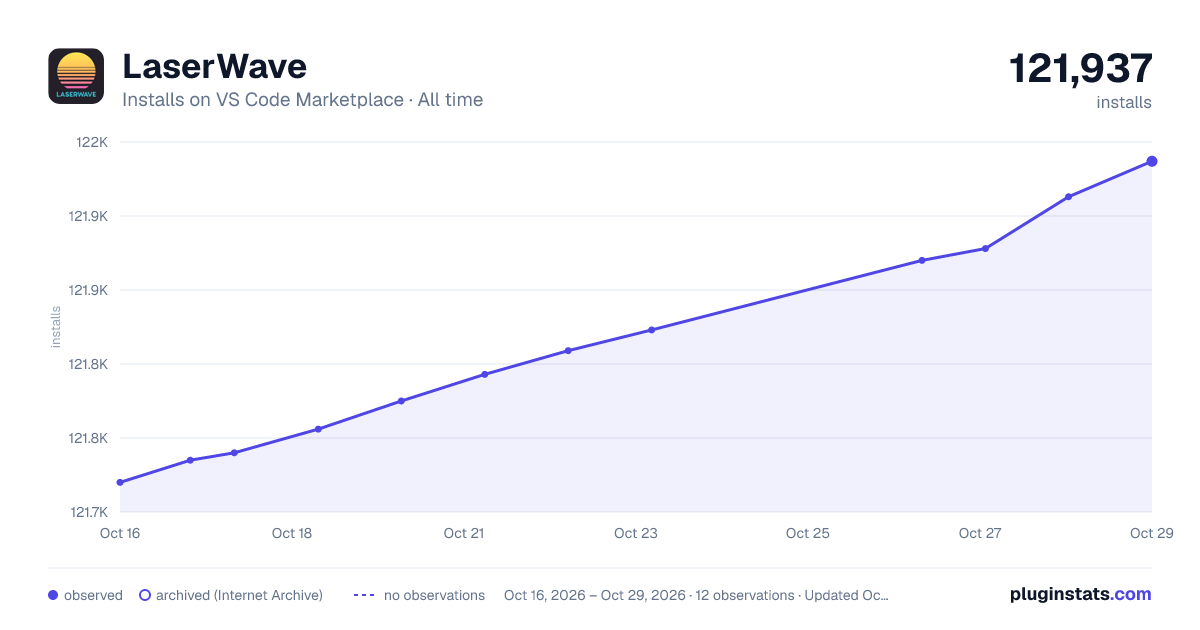Select the Oct 16 first data point

pyautogui.click(x=120, y=482)
